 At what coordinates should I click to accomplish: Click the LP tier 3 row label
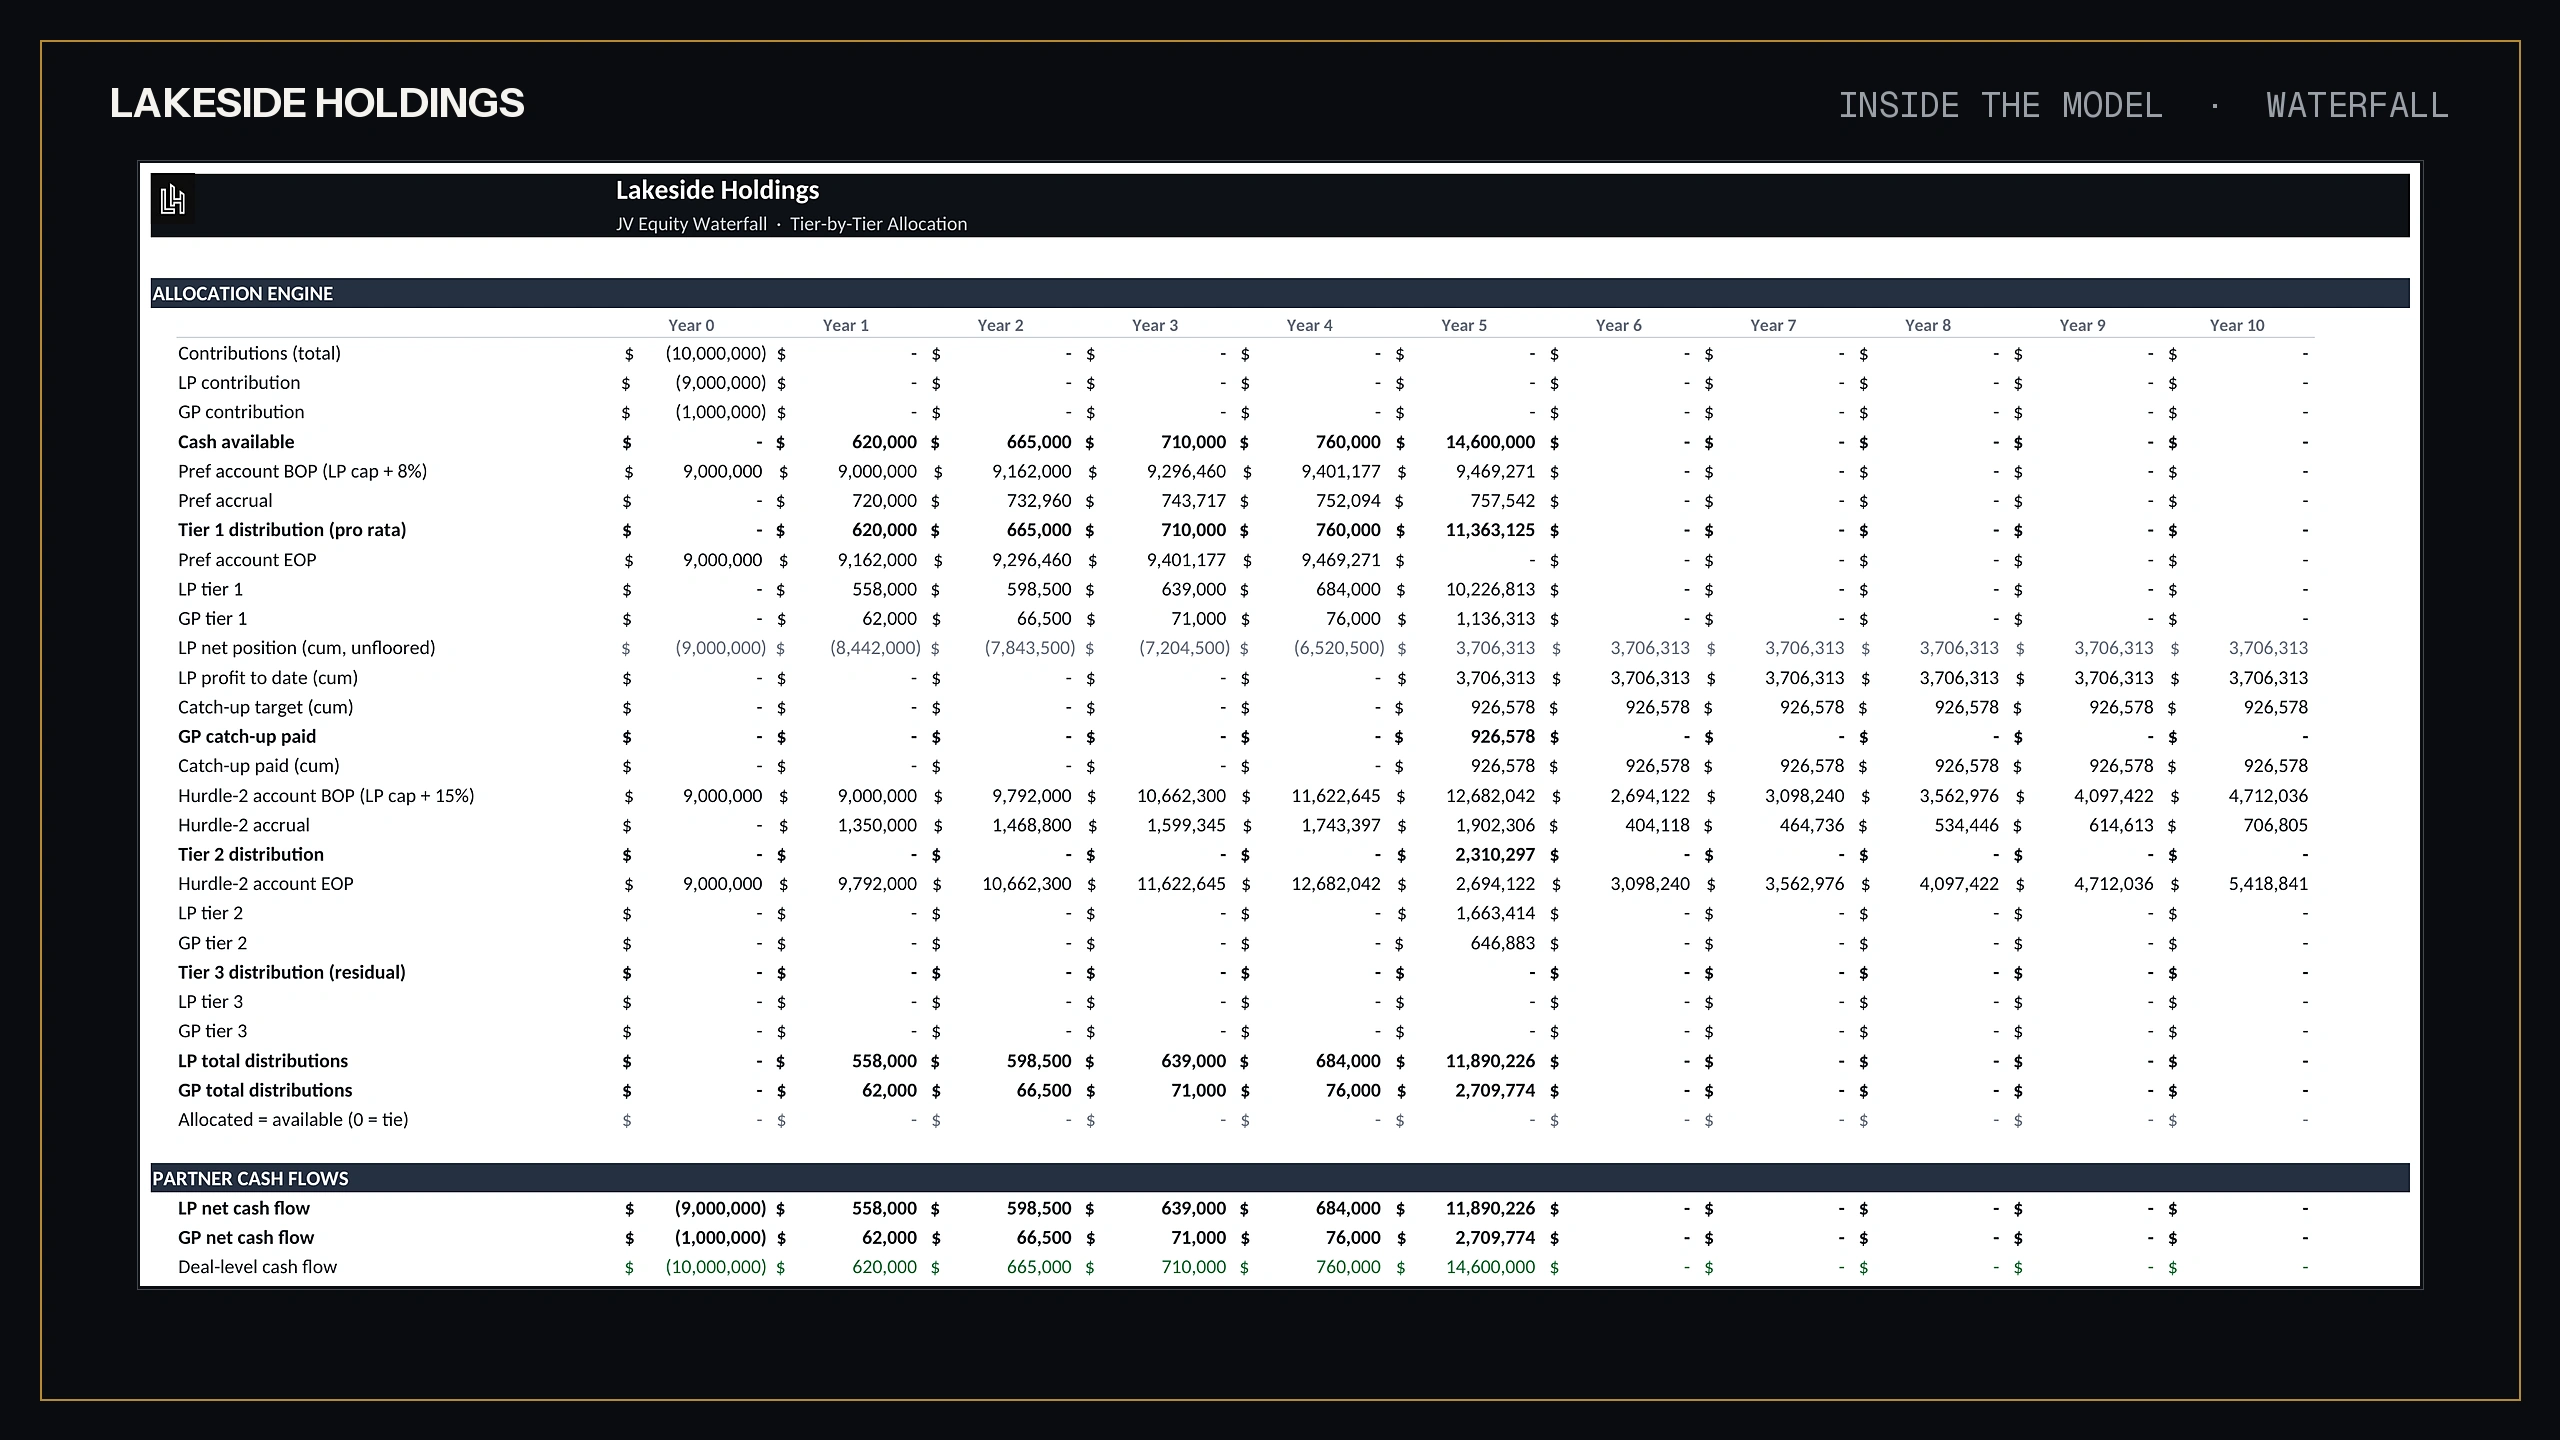210,1002
